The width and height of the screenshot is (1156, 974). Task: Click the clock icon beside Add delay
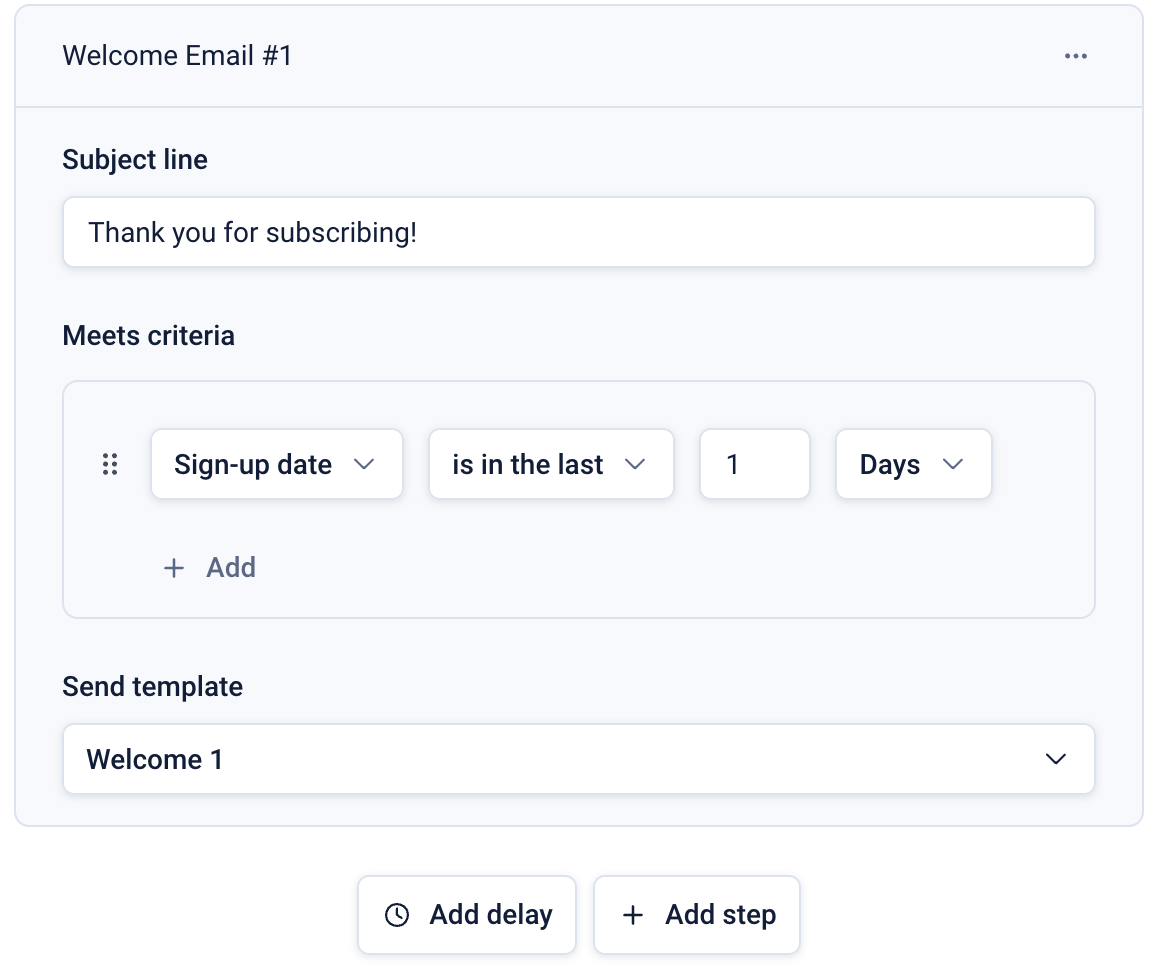click(397, 915)
